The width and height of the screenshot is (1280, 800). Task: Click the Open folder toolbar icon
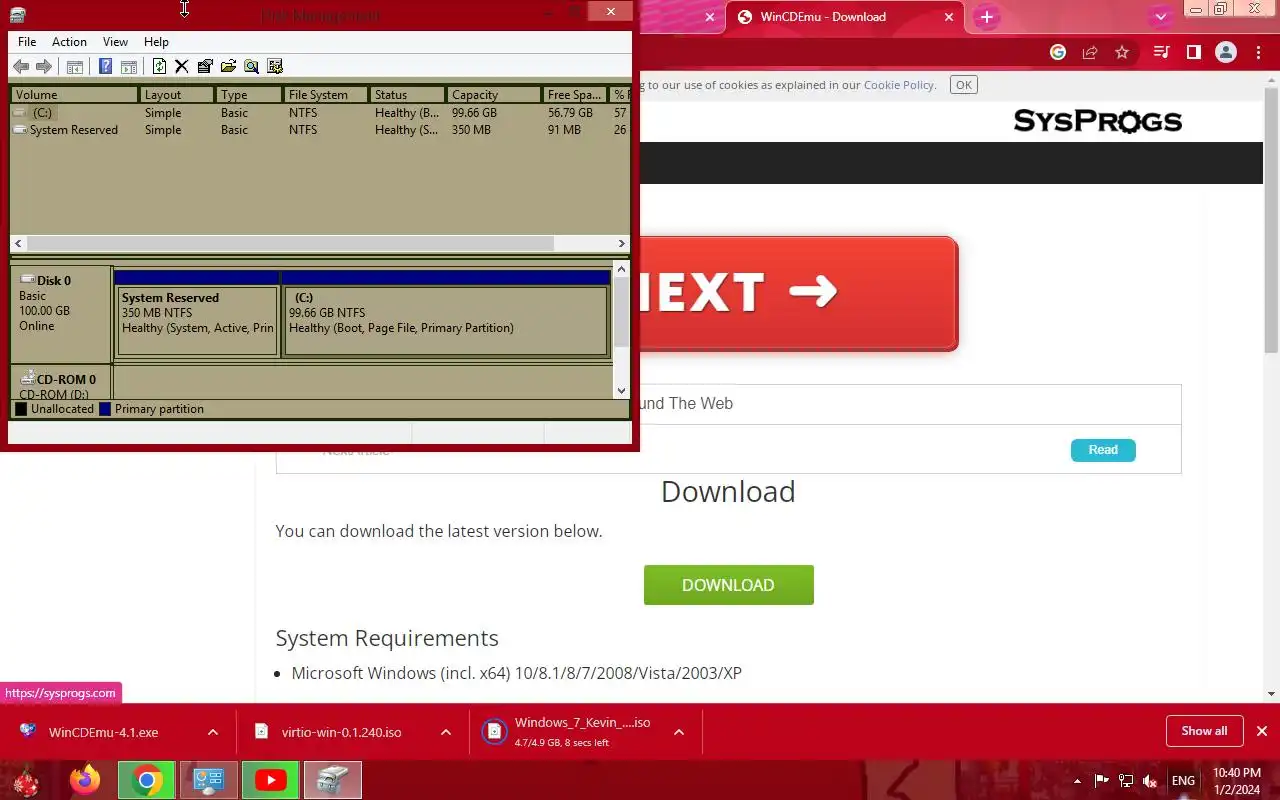tap(228, 66)
